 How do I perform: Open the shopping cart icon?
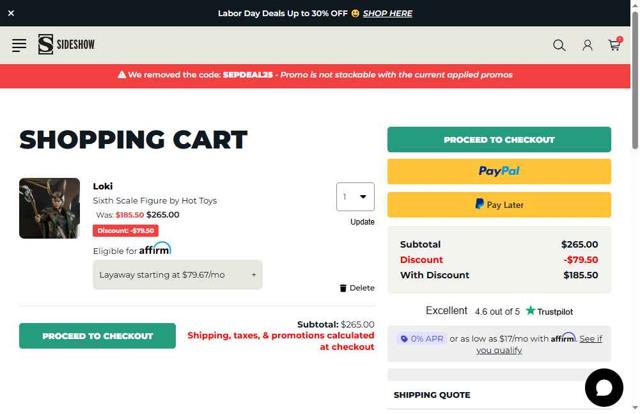[x=614, y=45]
